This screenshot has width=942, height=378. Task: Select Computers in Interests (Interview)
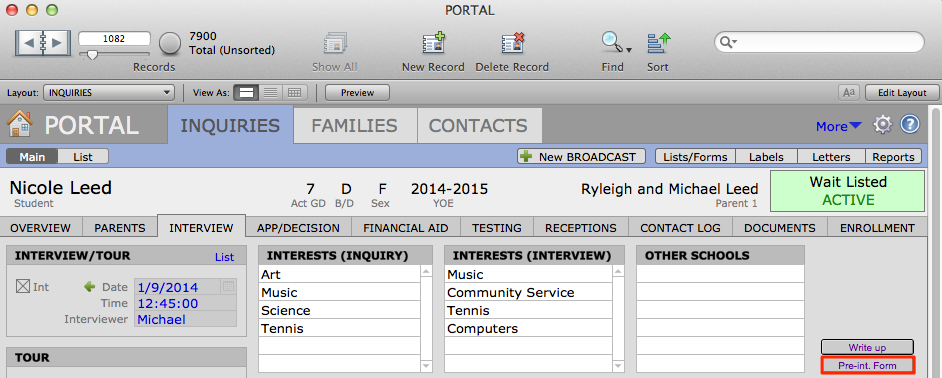[529, 329]
